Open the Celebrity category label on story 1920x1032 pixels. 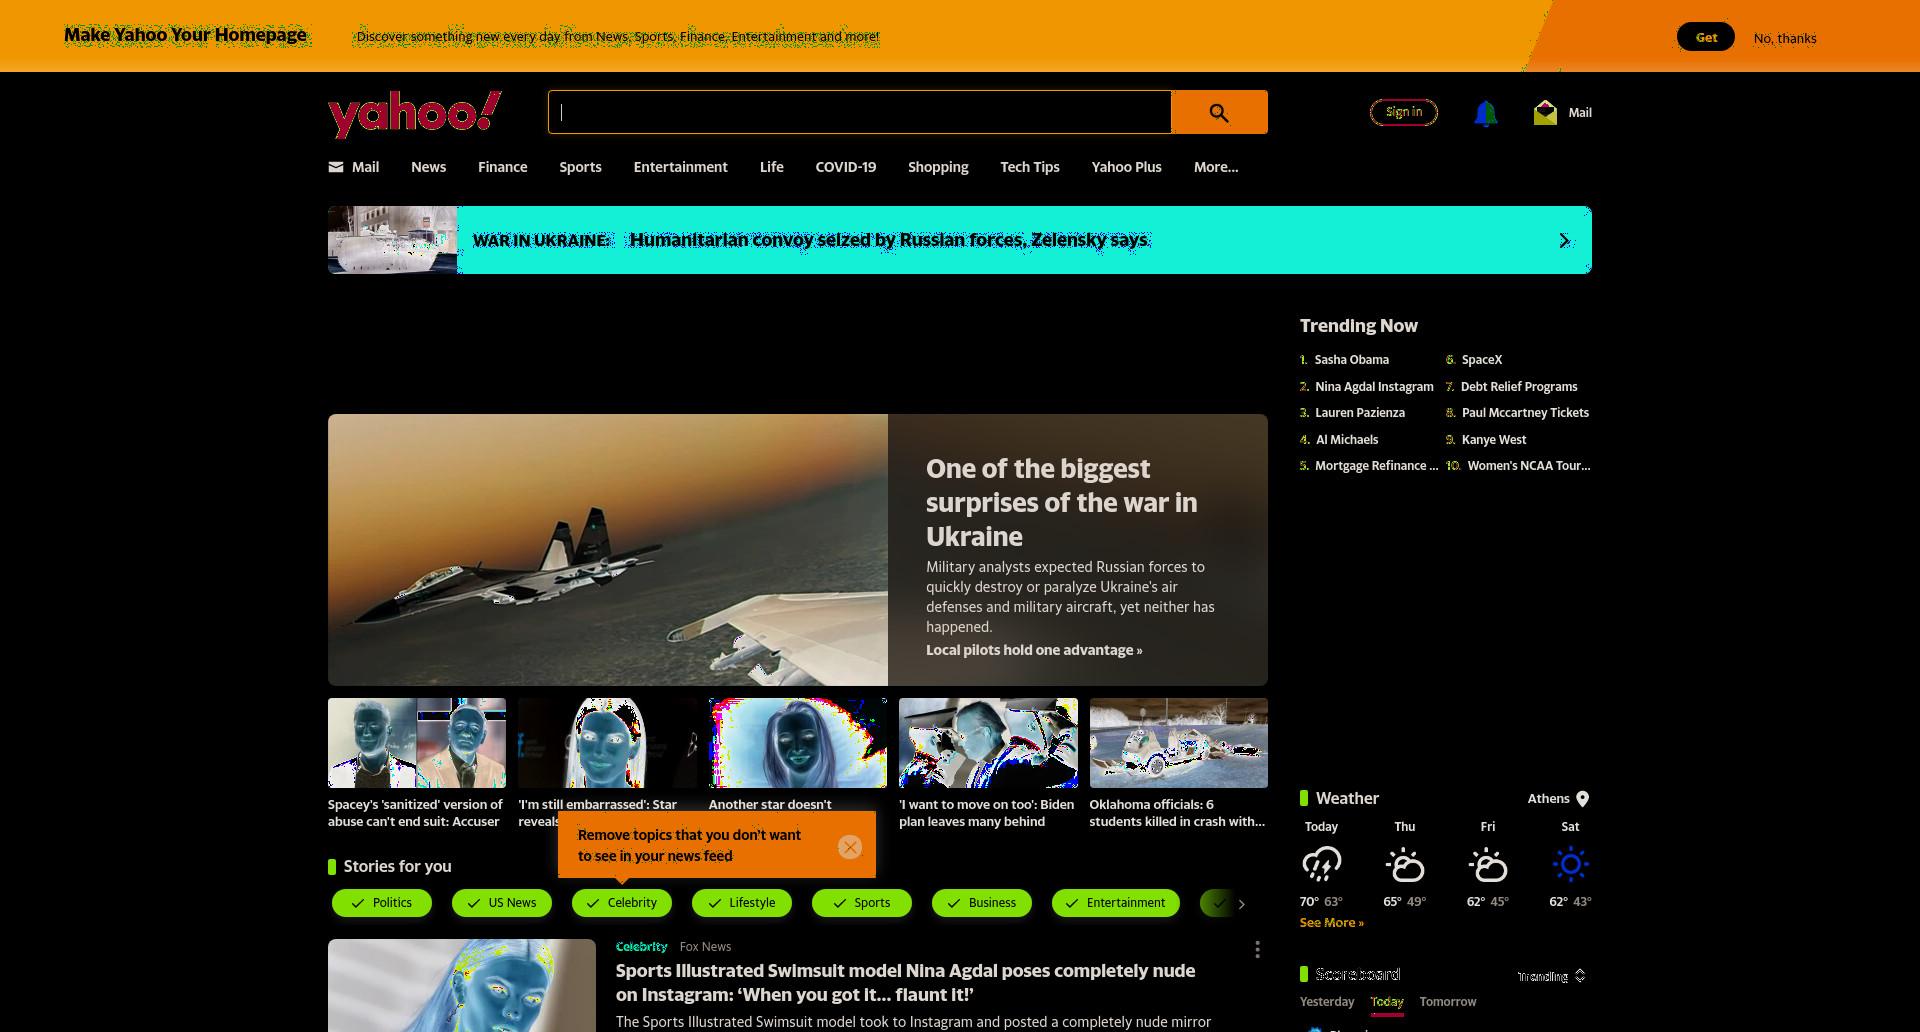[642, 947]
